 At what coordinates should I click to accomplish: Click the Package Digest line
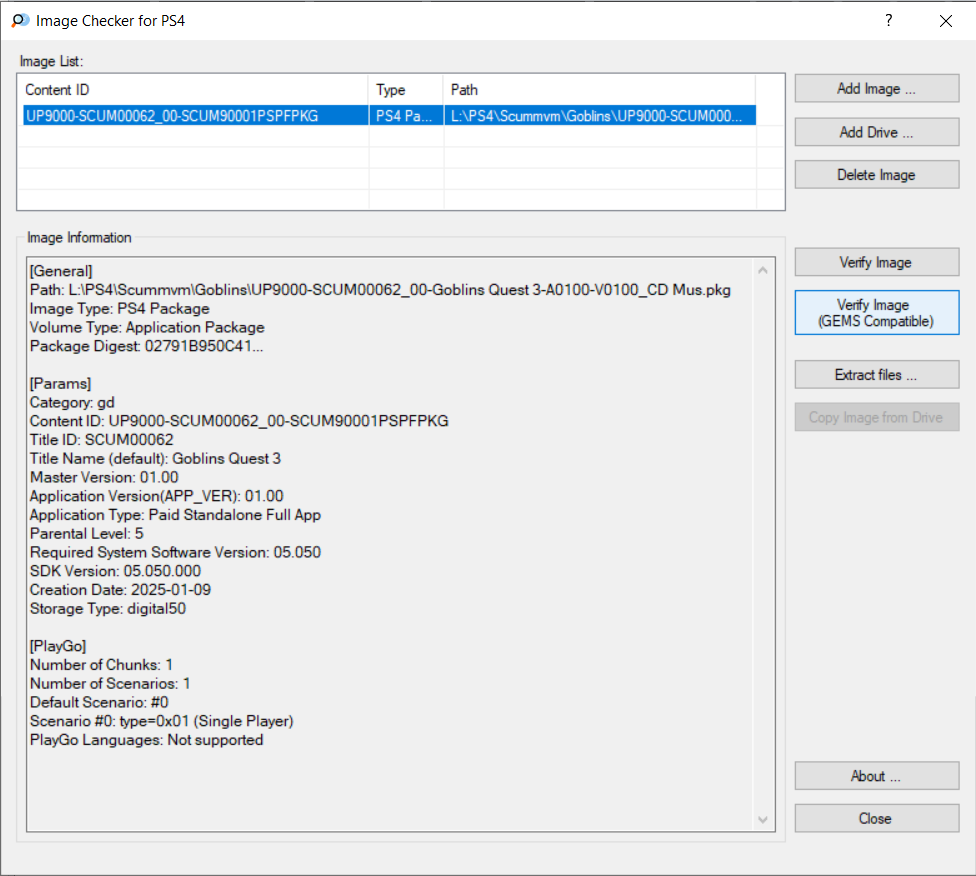146,346
